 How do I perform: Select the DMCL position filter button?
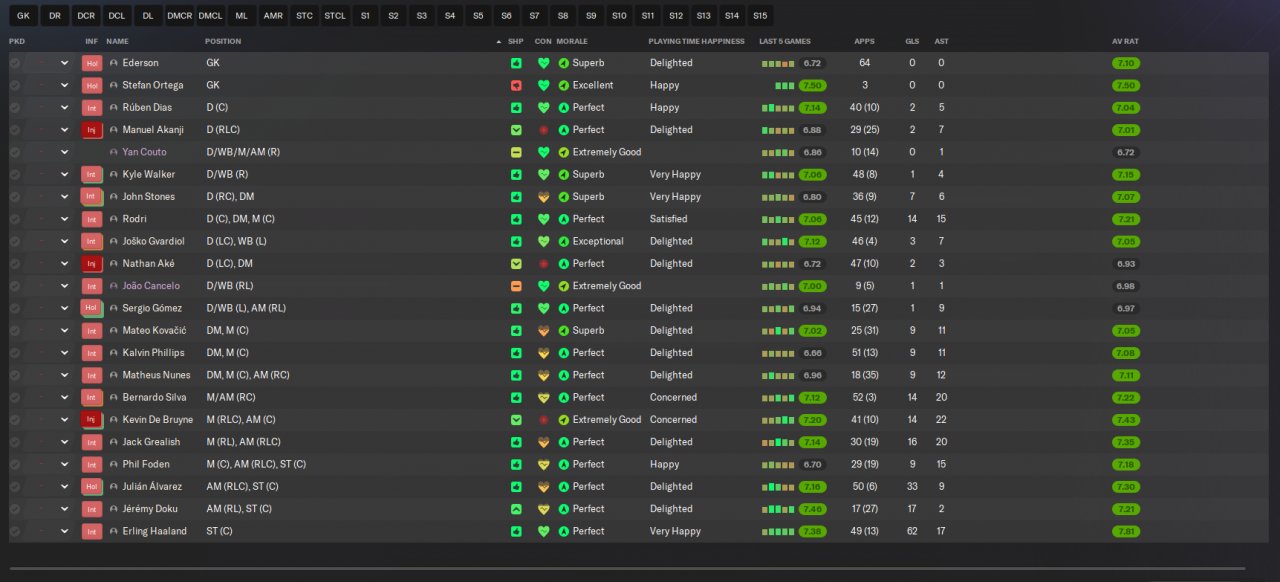click(x=210, y=16)
